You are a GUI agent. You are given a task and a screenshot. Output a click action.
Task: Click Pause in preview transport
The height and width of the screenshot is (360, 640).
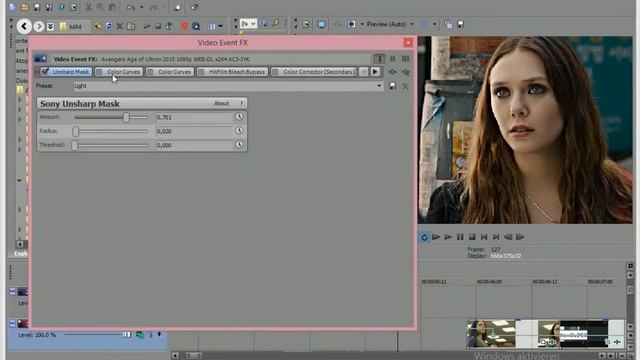pos(460,237)
